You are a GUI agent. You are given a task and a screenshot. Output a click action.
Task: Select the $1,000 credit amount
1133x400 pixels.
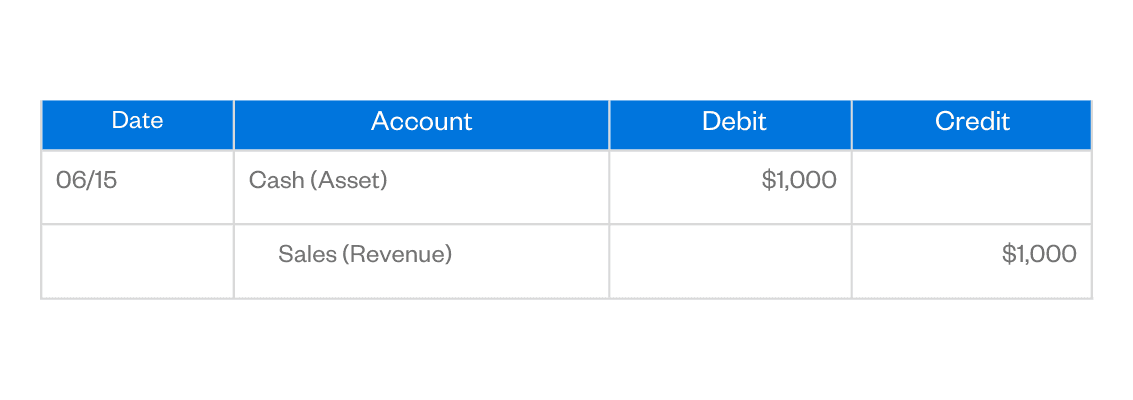1039,255
